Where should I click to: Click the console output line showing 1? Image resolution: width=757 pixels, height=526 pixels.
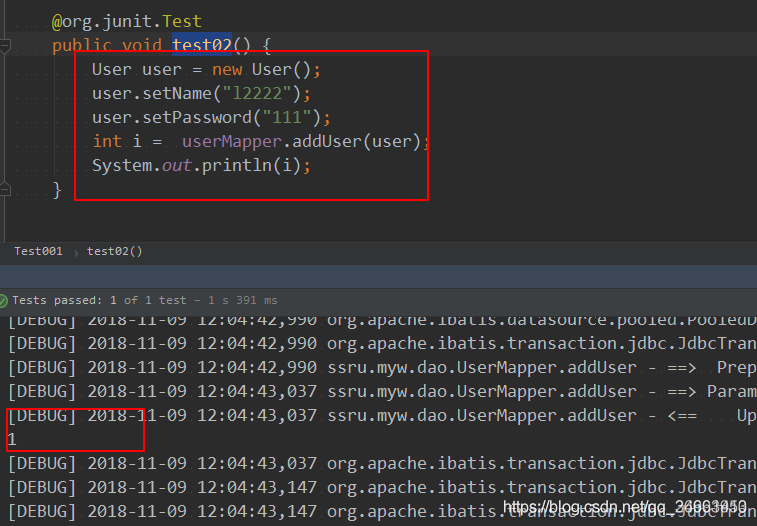point(12,440)
